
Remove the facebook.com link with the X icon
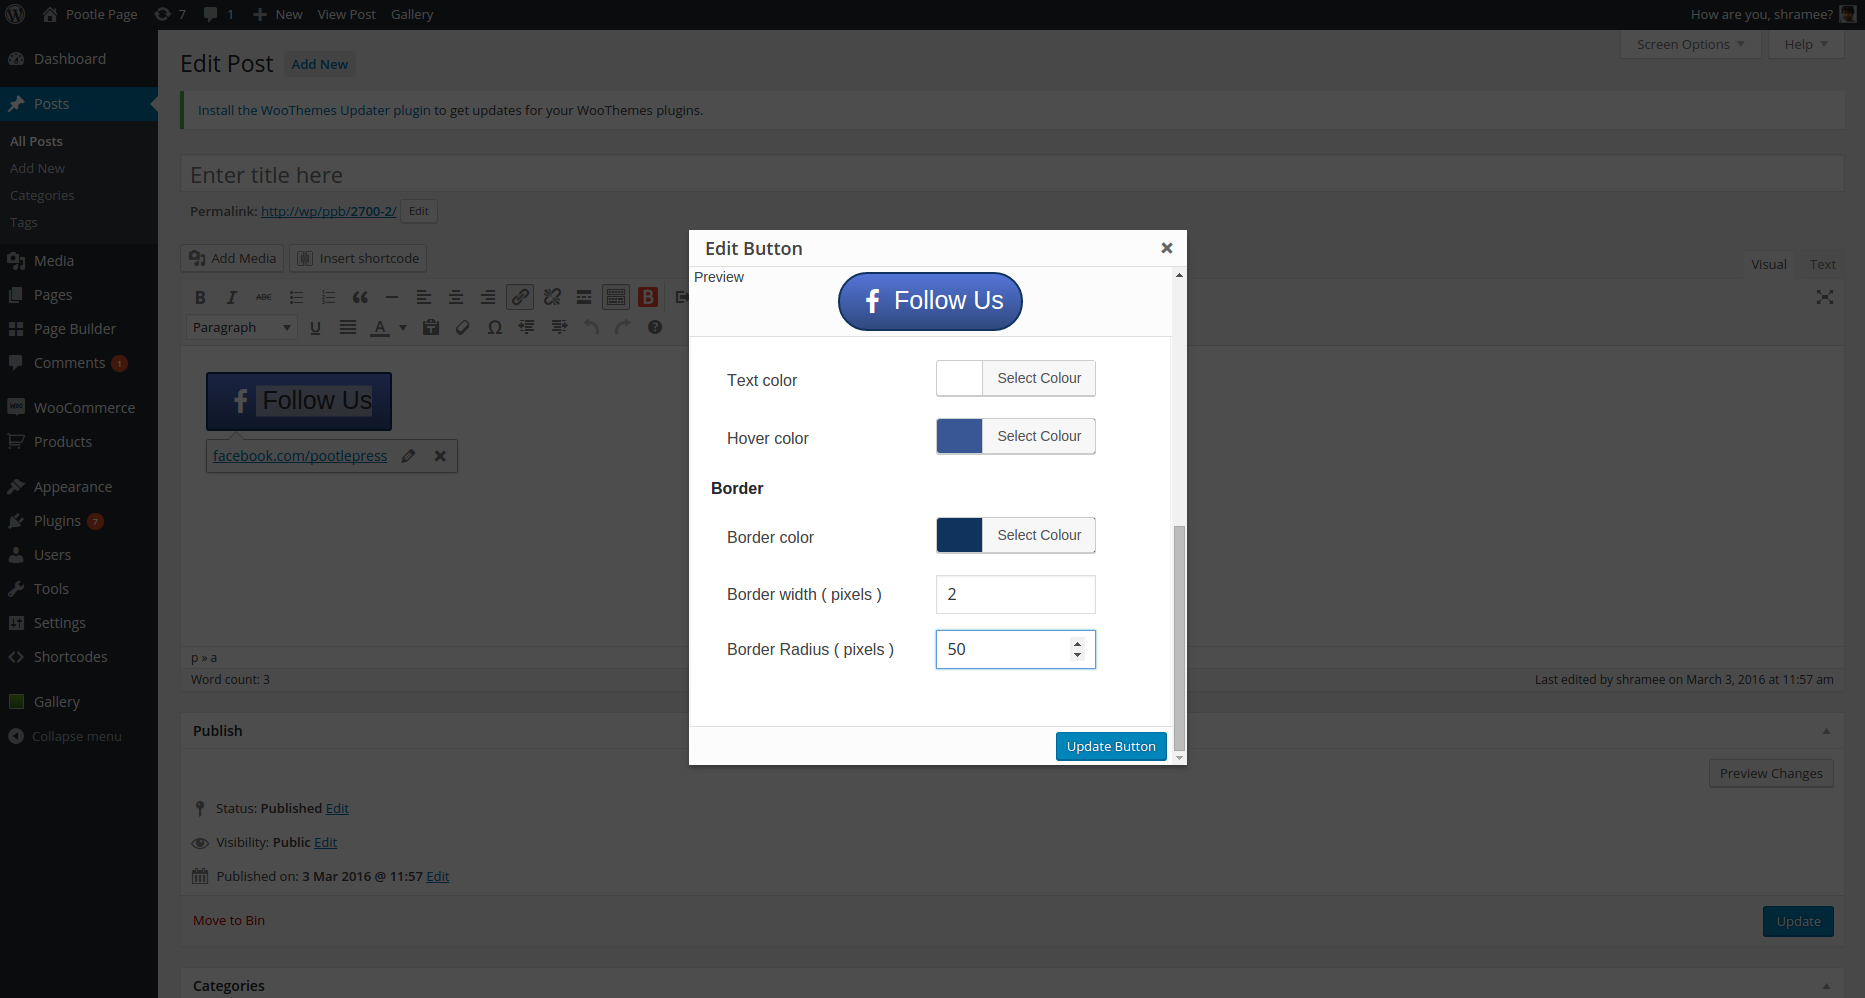point(440,456)
